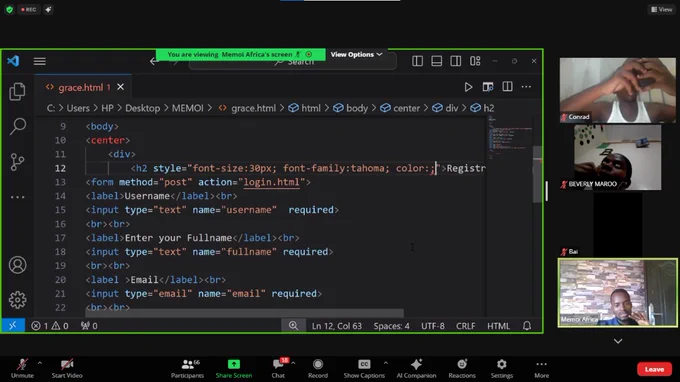Open the Zoom Chat panel
Screen dimensions: 680x382
(x=278, y=369)
